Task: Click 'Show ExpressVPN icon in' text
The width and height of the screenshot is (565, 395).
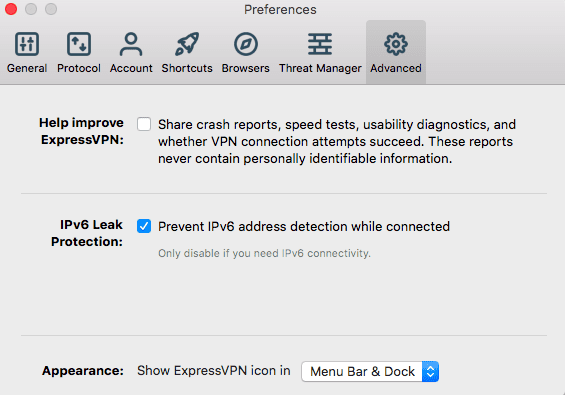Action: pyautogui.click(x=214, y=370)
